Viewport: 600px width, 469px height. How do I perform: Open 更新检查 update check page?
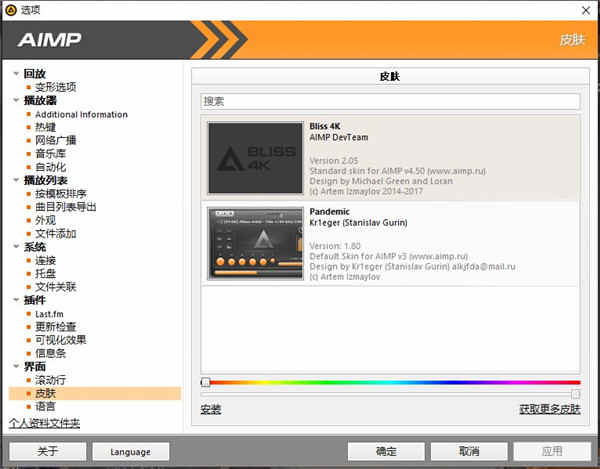[x=55, y=327]
